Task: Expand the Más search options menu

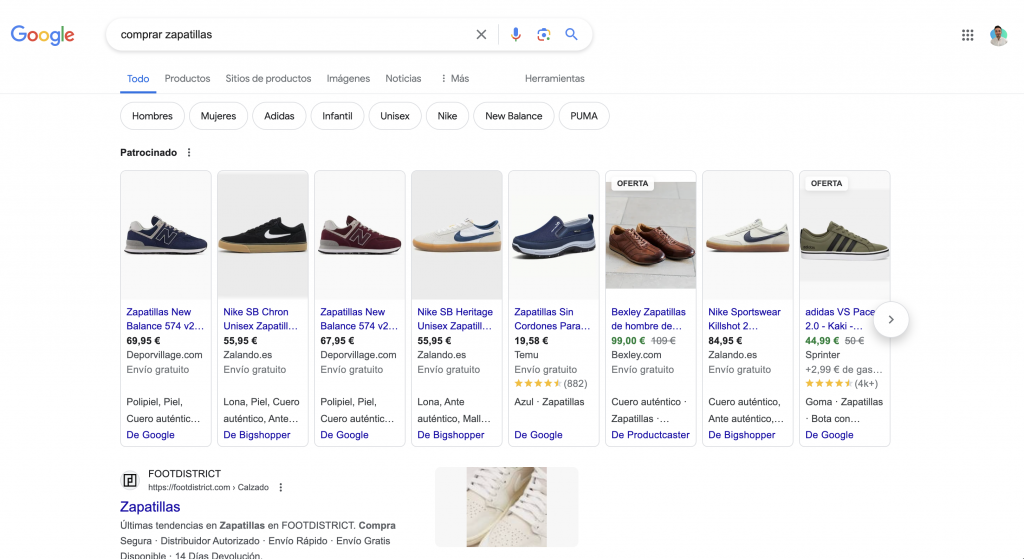Action: (x=454, y=79)
